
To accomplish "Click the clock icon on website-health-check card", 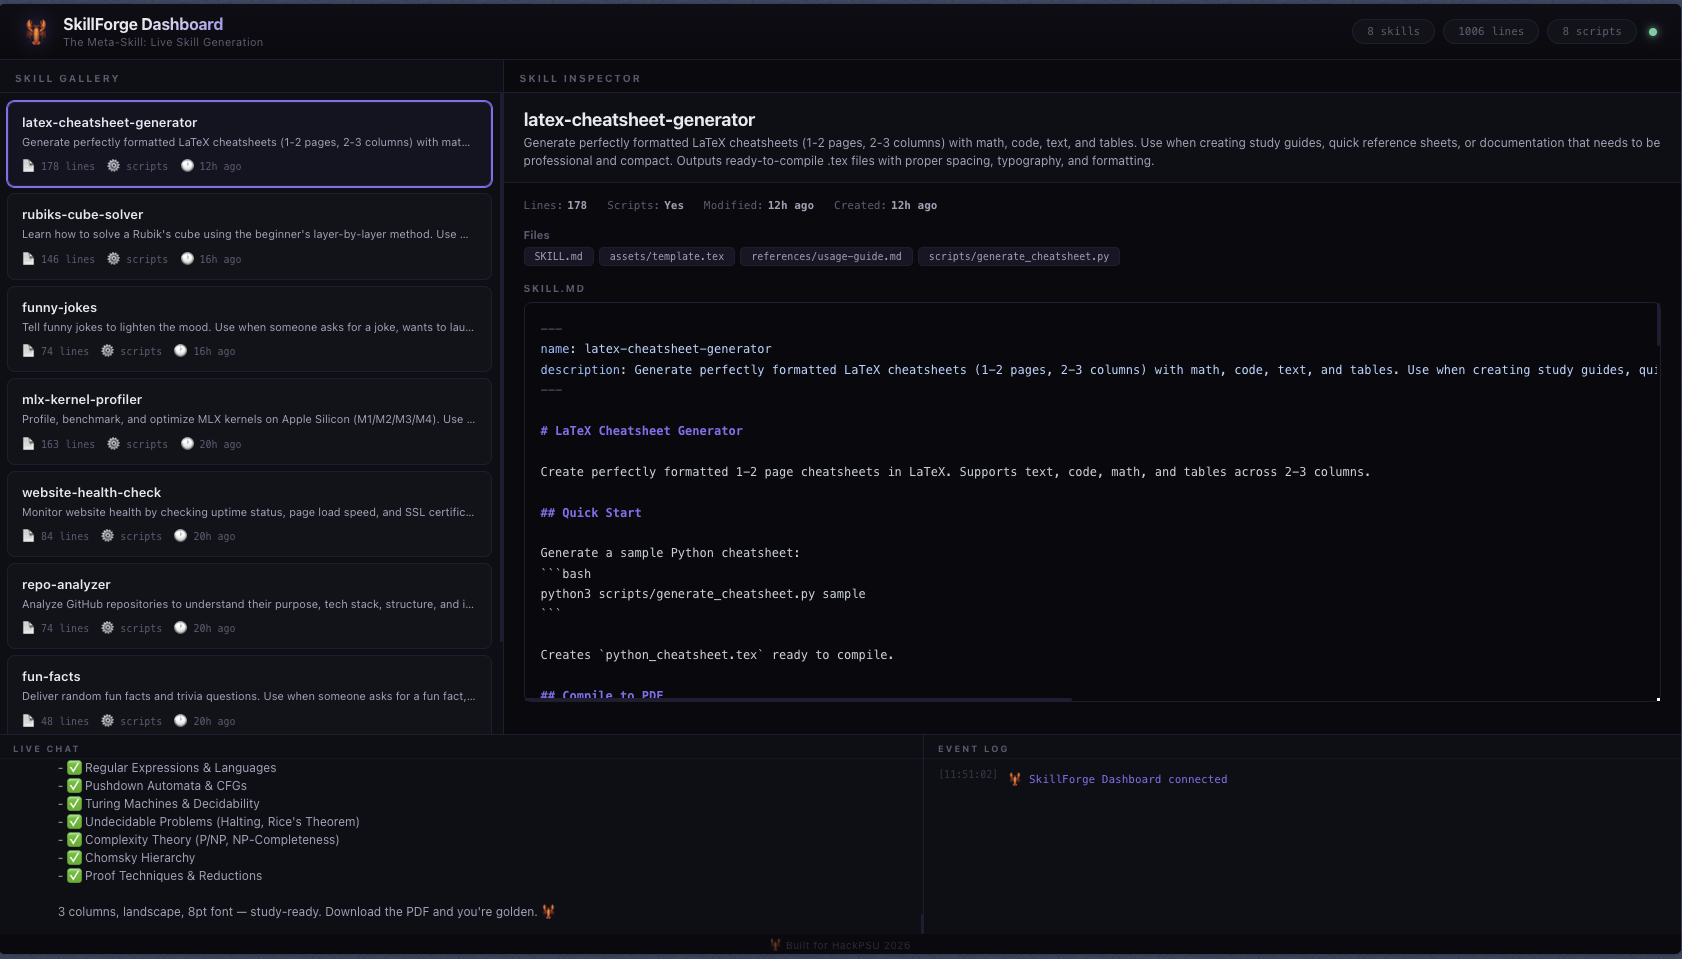I will point(181,536).
